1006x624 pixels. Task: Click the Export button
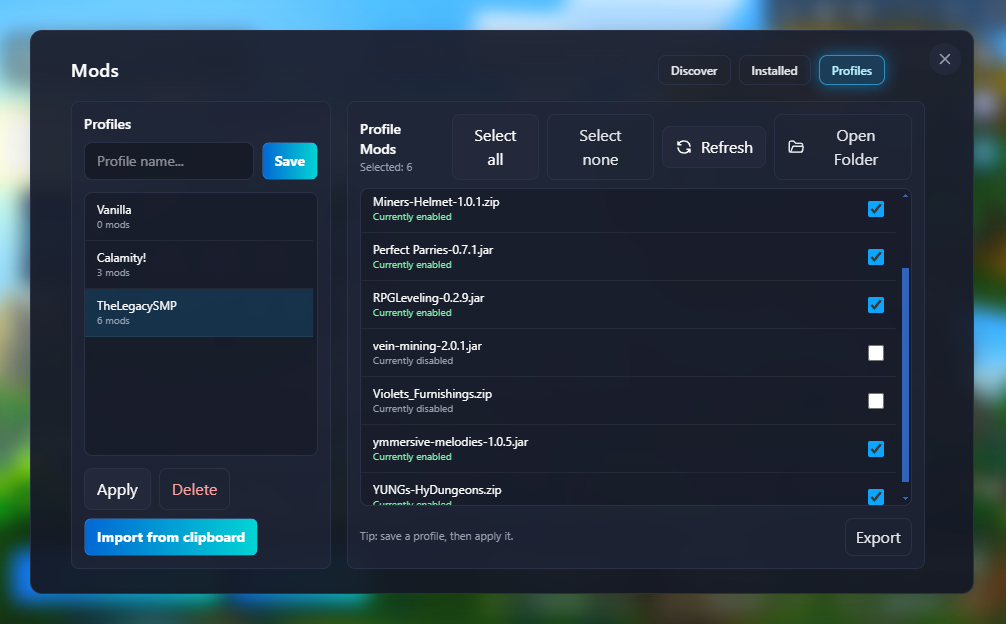[x=878, y=537]
